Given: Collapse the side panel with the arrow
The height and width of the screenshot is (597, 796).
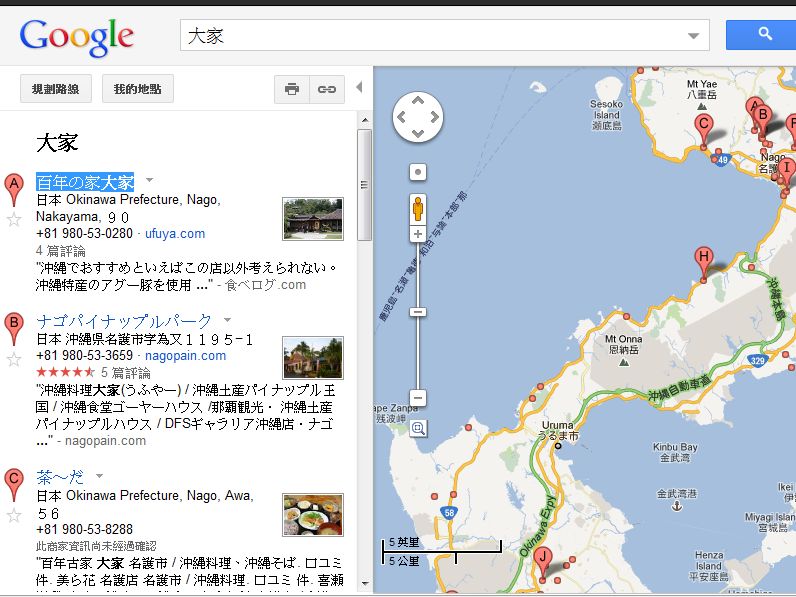Looking at the screenshot, I should point(359,87).
